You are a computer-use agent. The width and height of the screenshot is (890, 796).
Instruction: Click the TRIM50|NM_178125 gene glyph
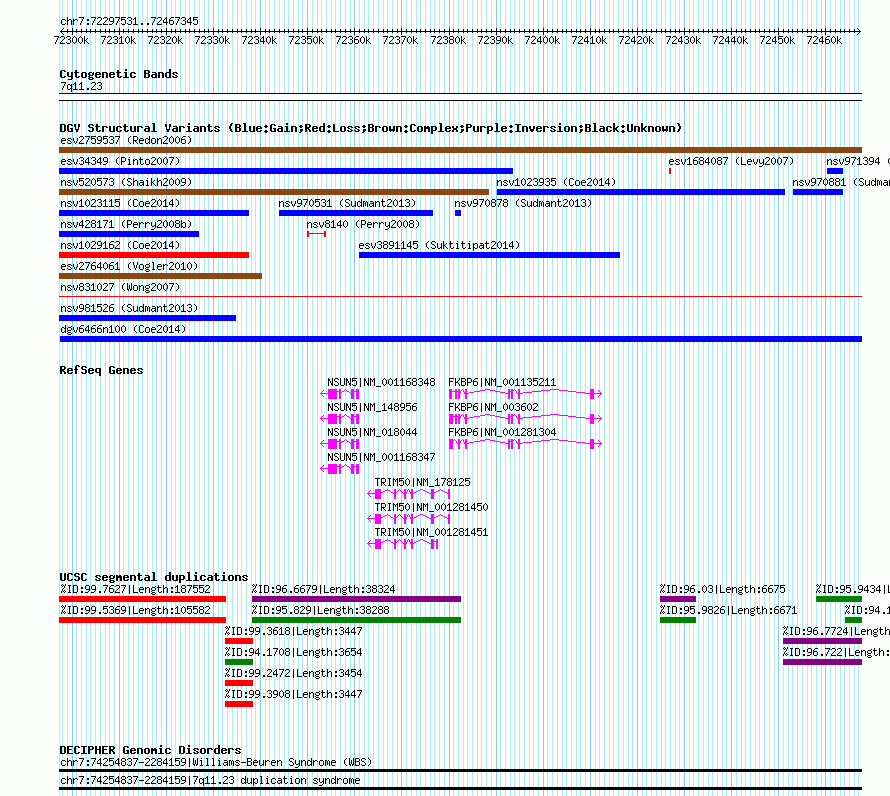pos(409,494)
